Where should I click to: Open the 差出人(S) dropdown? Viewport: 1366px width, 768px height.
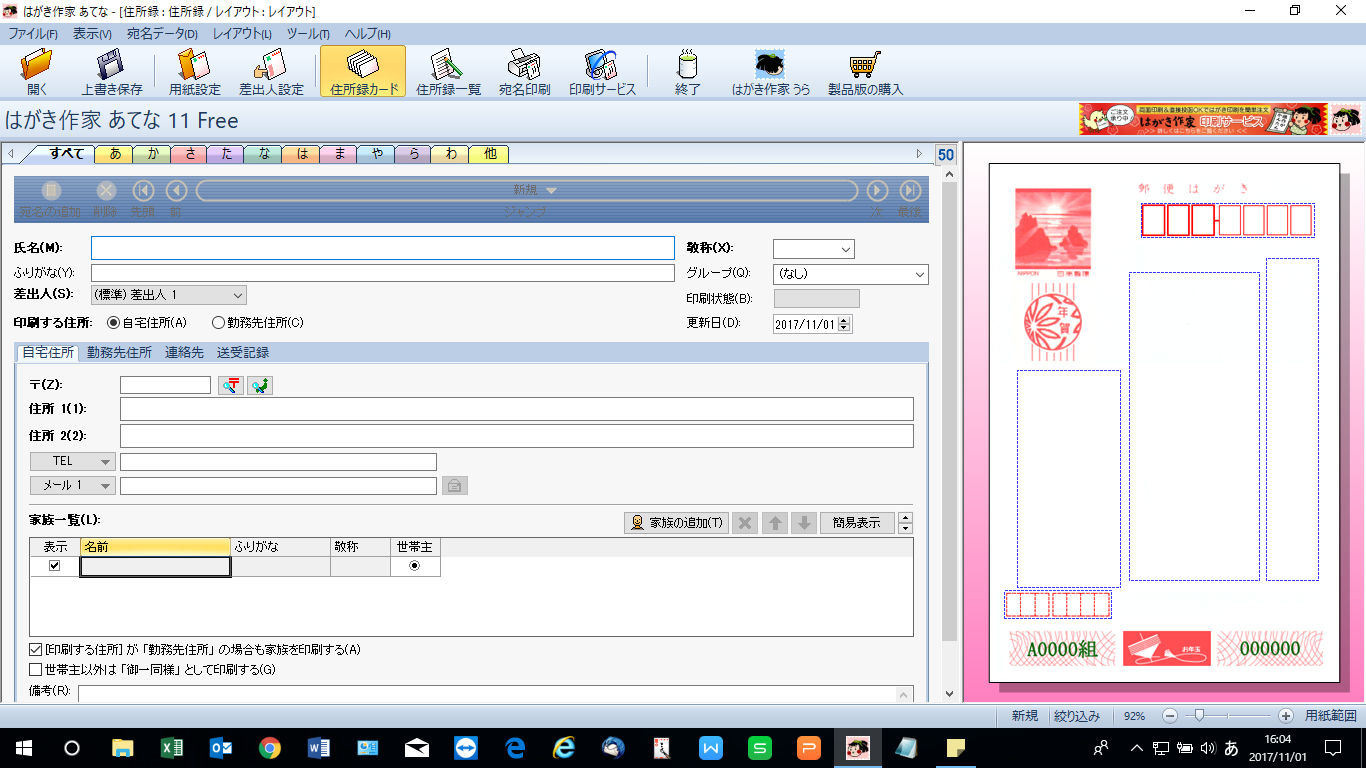[x=168, y=295]
